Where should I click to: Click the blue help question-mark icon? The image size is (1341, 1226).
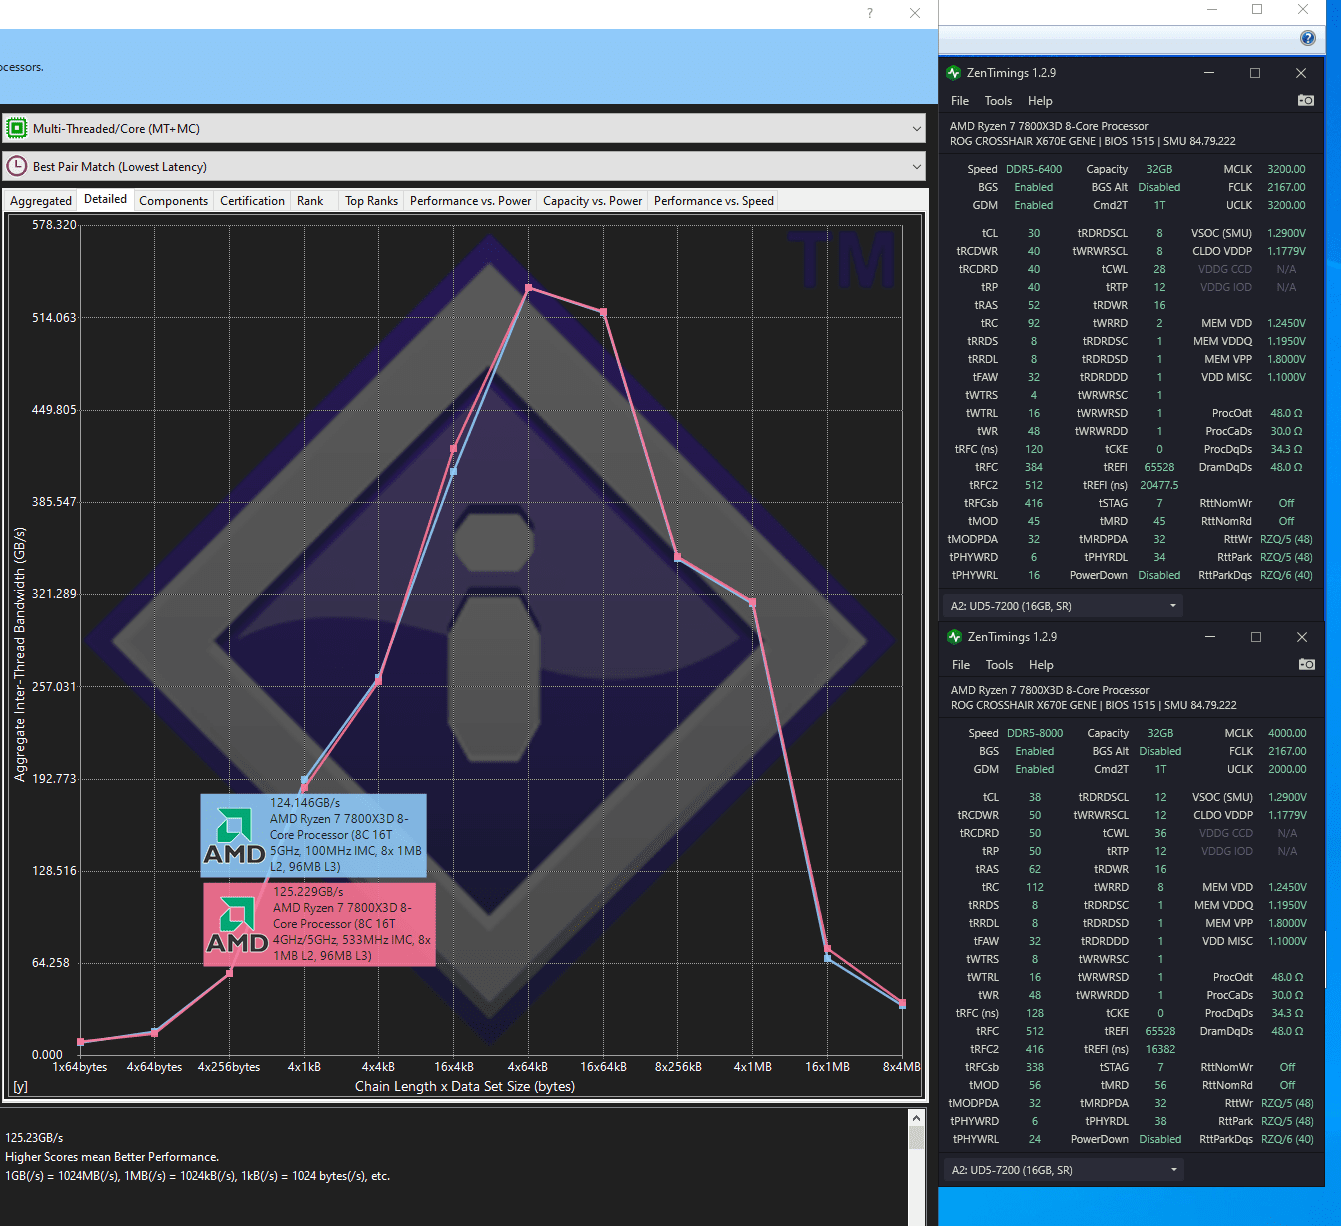(x=1308, y=38)
